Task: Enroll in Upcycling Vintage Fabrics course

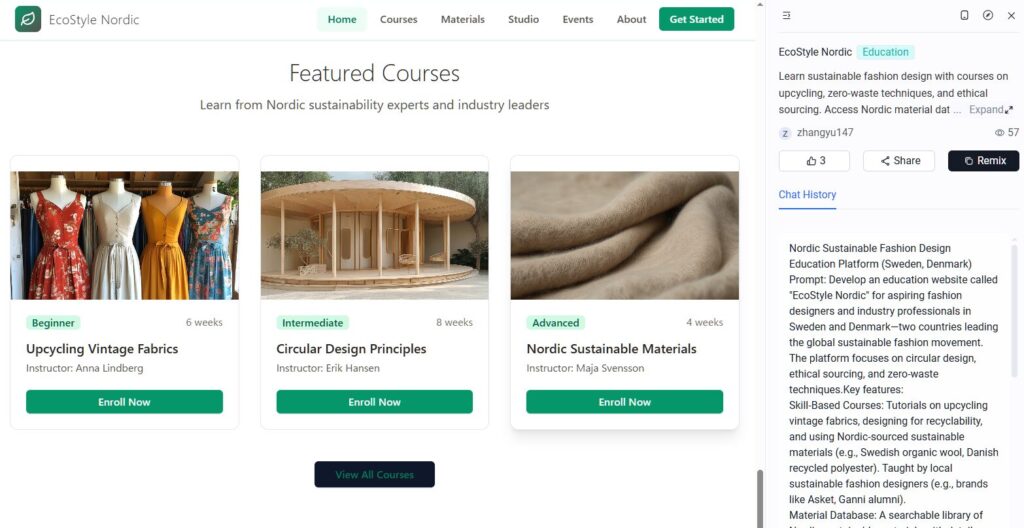Action: pos(124,402)
